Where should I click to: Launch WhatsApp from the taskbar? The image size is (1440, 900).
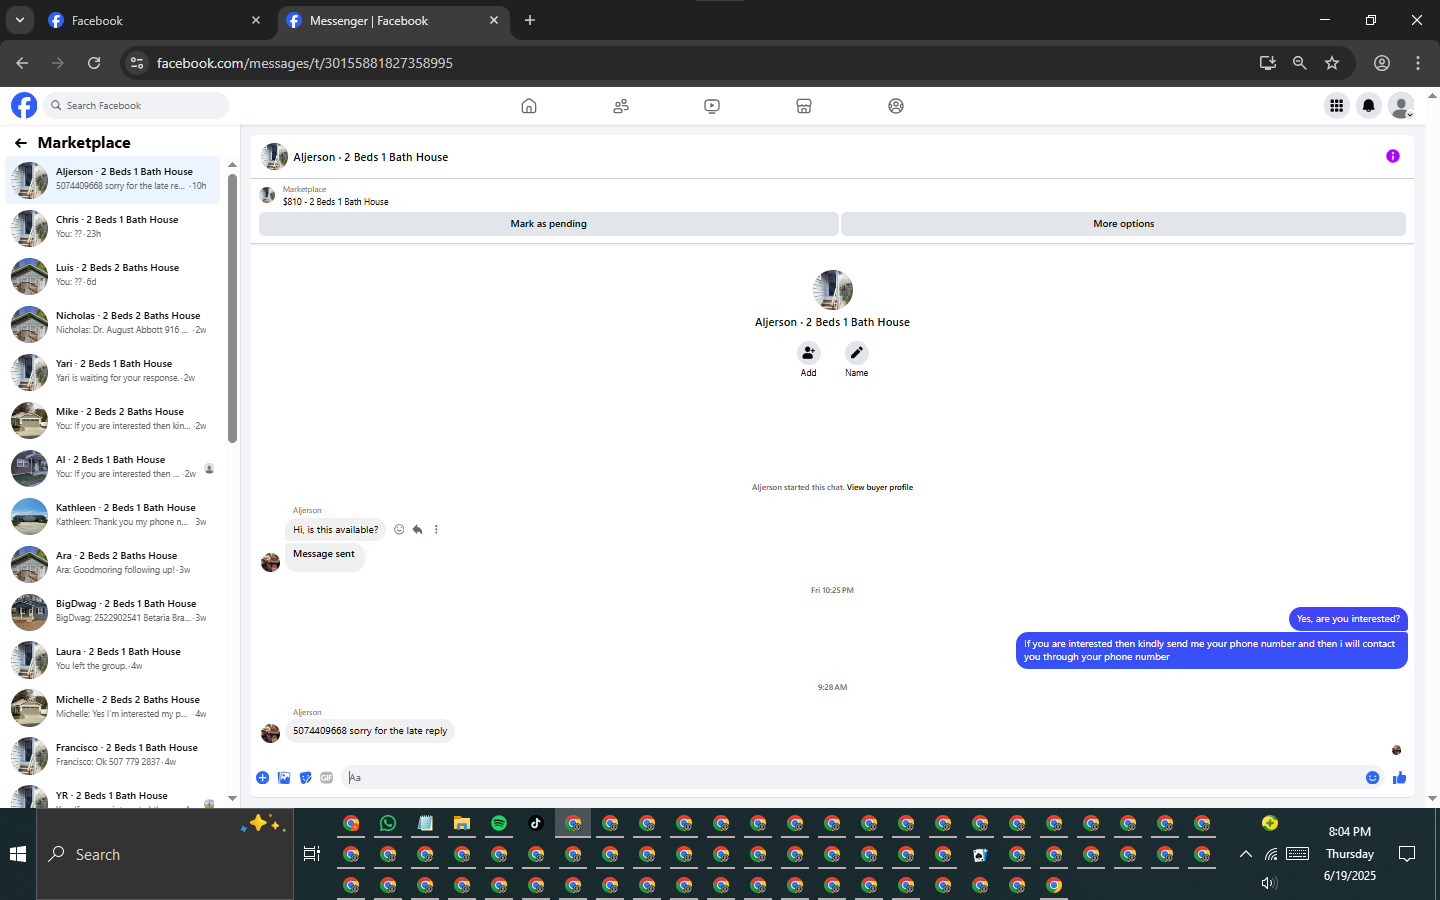pyautogui.click(x=388, y=823)
